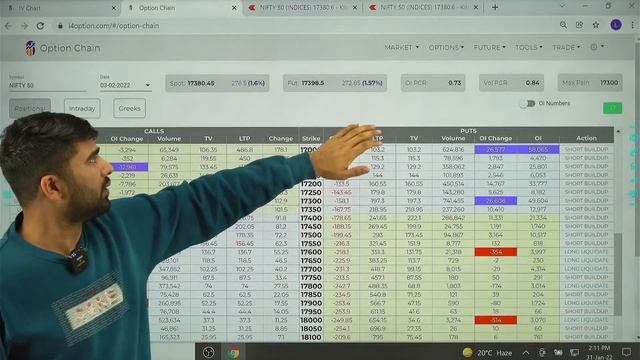Select the Greeks view button
Viewport: 640px width, 360px height.
[129, 109]
